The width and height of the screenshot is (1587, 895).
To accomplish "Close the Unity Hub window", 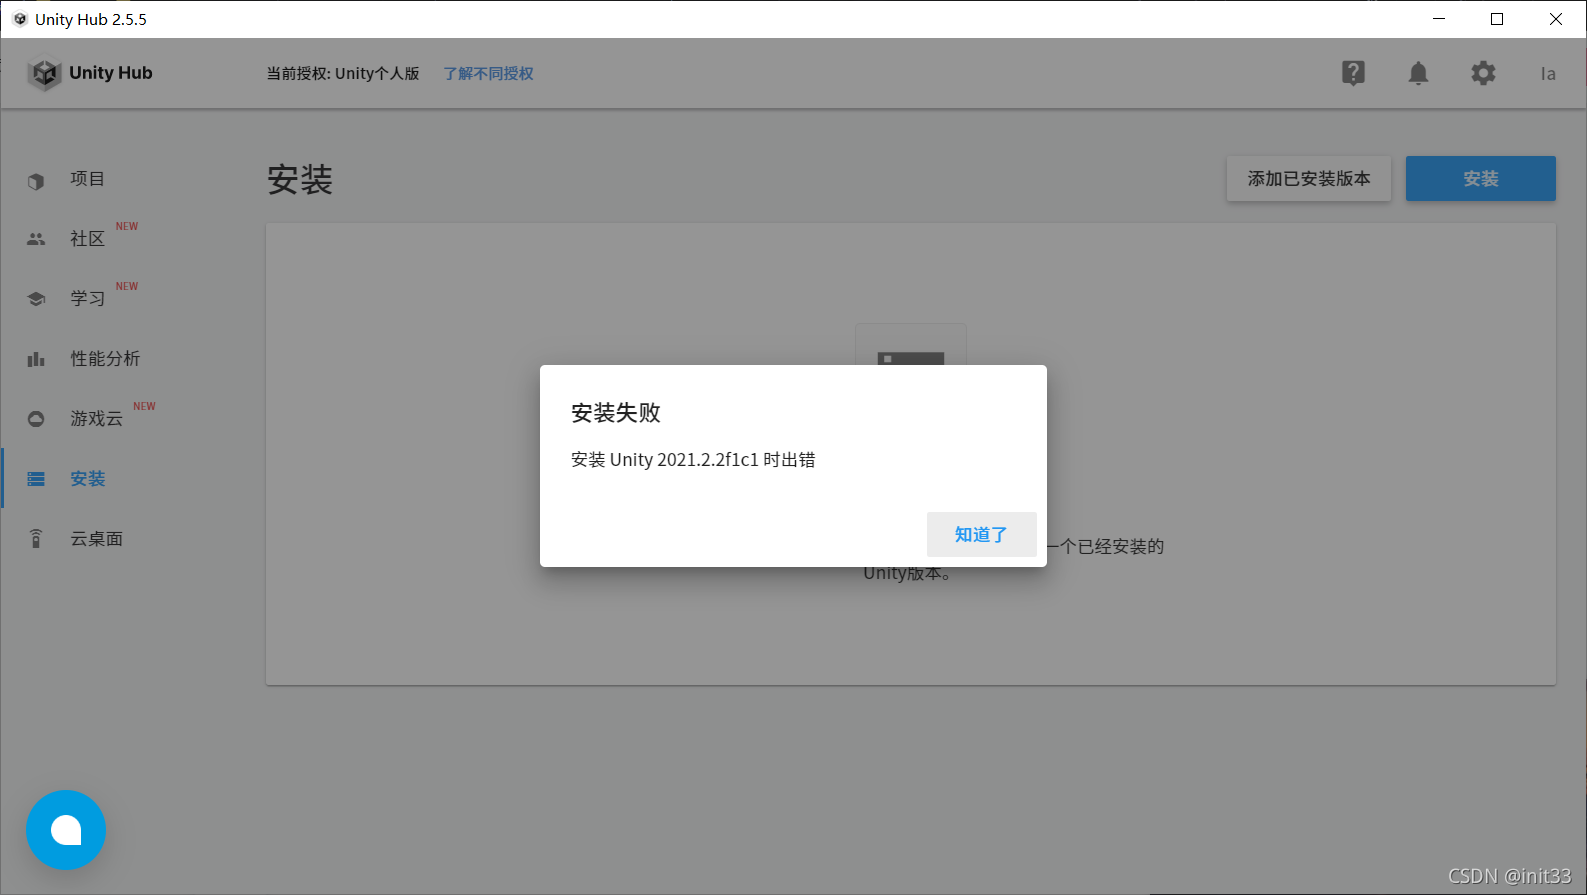I will [x=1556, y=19].
